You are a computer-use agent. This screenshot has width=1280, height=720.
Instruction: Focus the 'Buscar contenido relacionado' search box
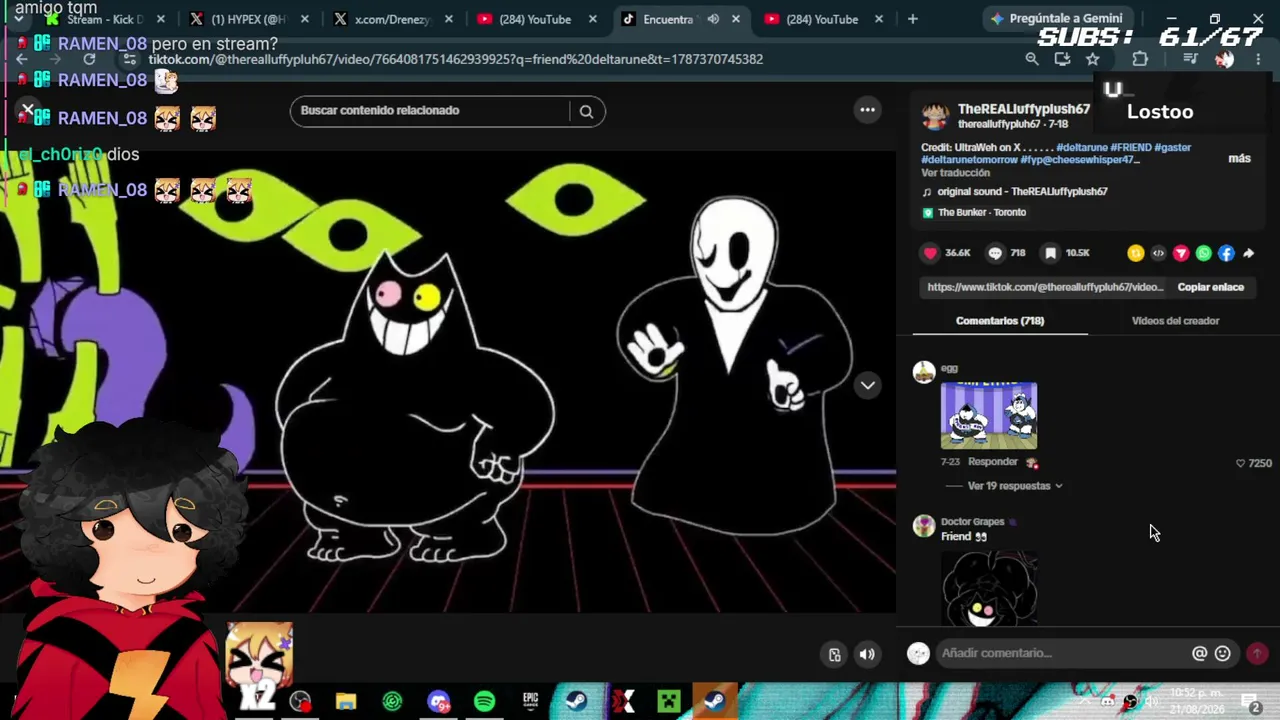pos(432,111)
